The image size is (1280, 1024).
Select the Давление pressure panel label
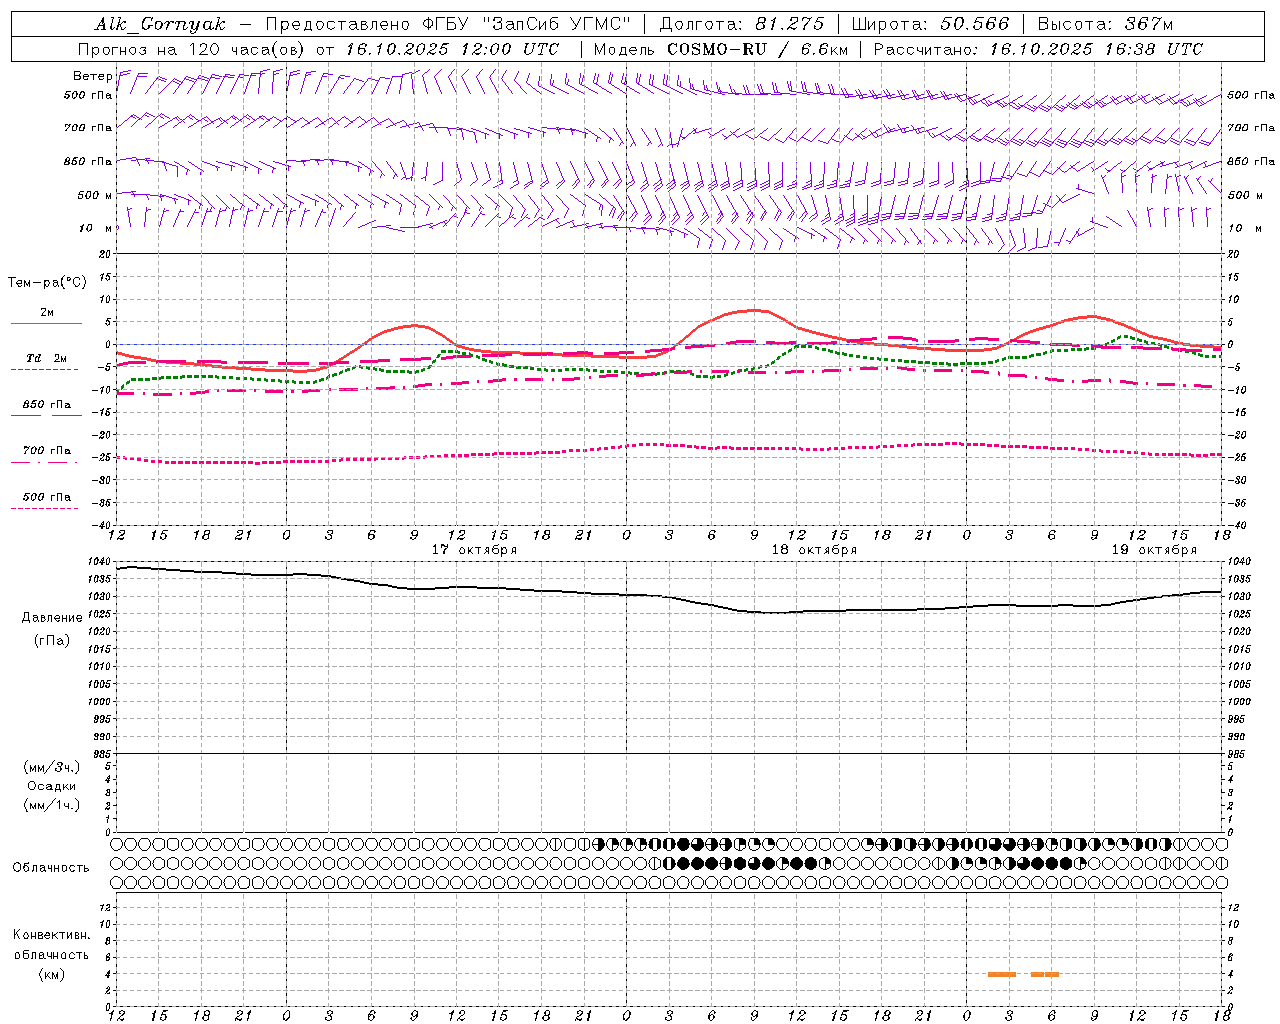pyautogui.click(x=52, y=618)
